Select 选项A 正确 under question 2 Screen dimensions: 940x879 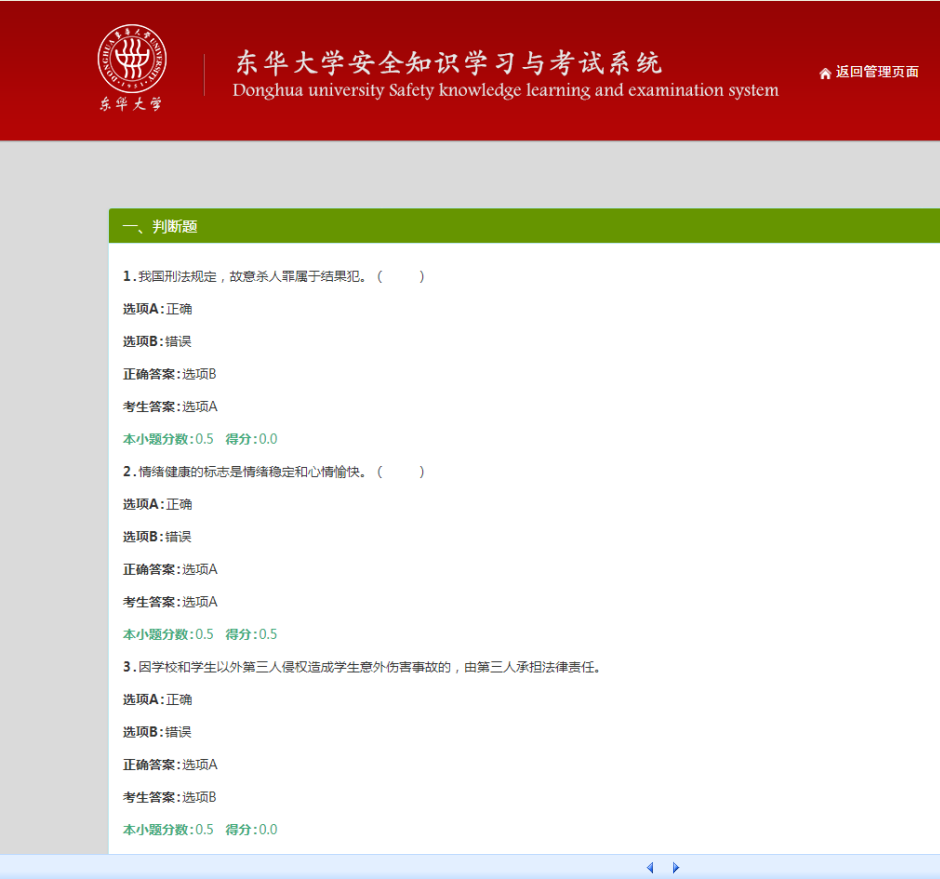[157, 504]
